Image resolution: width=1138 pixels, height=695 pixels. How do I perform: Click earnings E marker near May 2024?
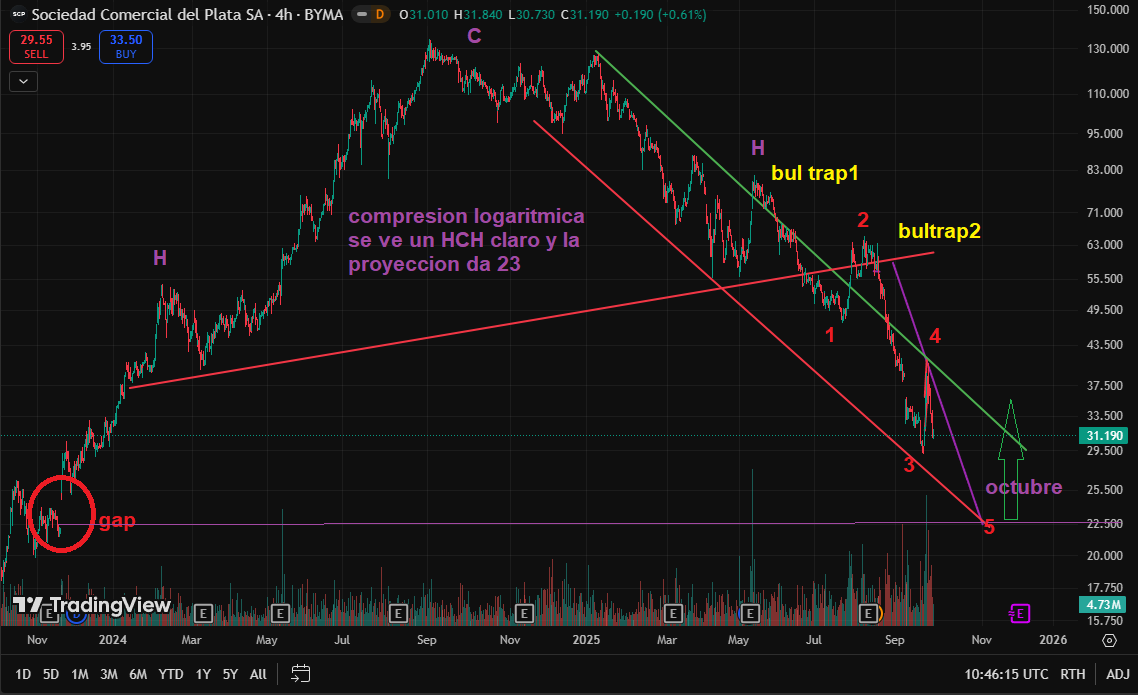point(280,614)
